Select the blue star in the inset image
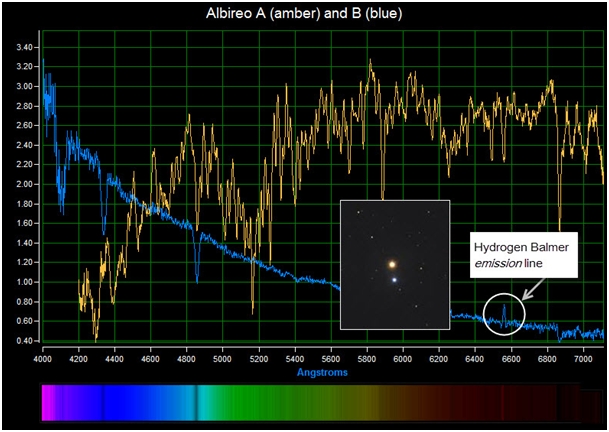 pyautogui.click(x=395, y=280)
